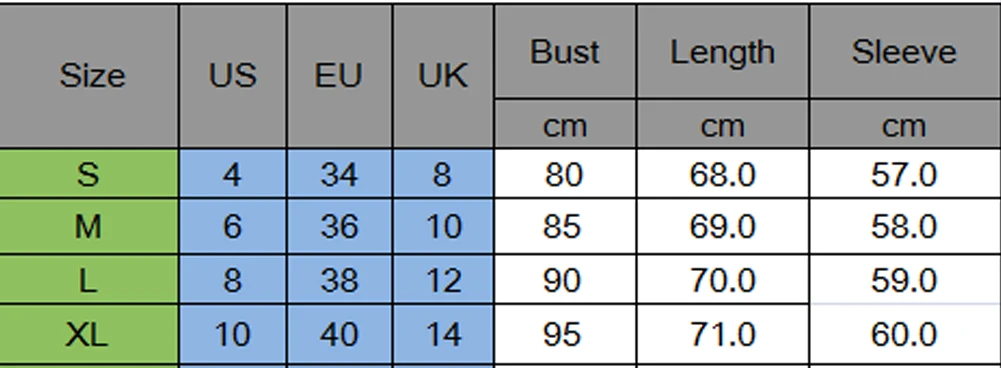Click the sleeve value 60.0
Screen dimensions: 1001x368
[905, 334]
